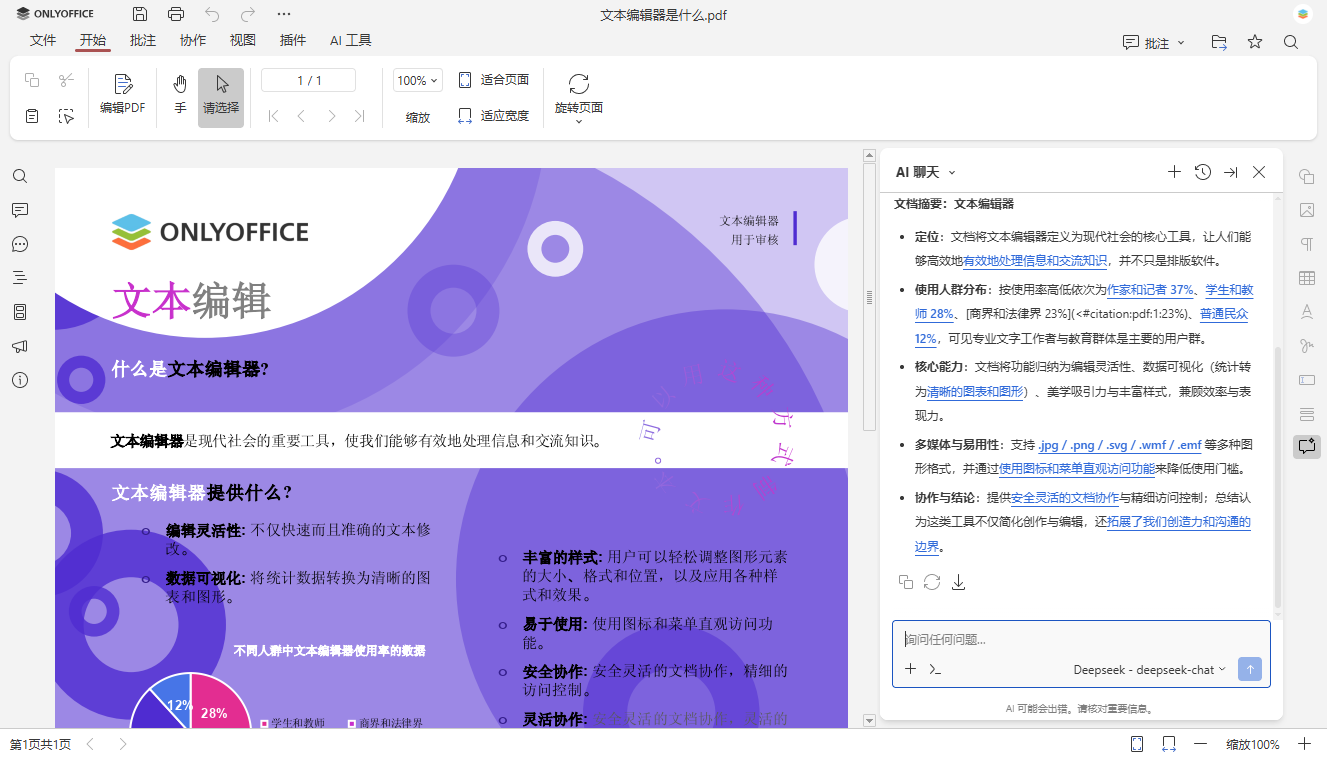
Task: Click the zoom in plus in status bar
Action: click(1304, 744)
